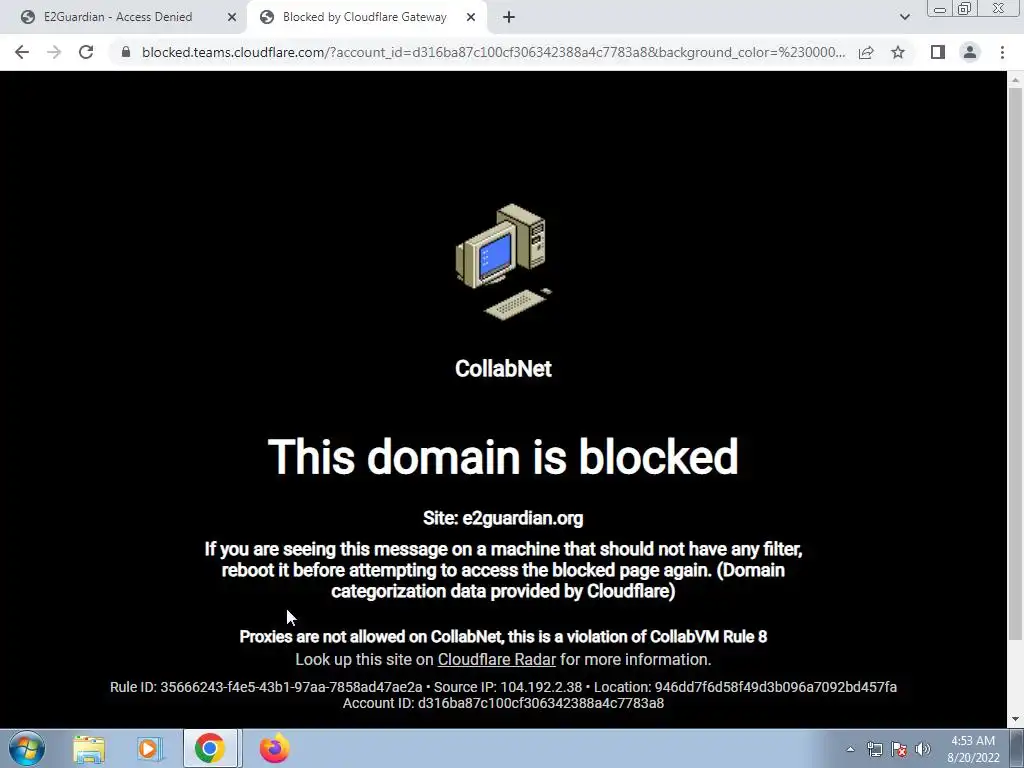Follow the Cloudflare Radar link
Screen dimensions: 1024x768
pyautogui.click(x=496, y=660)
